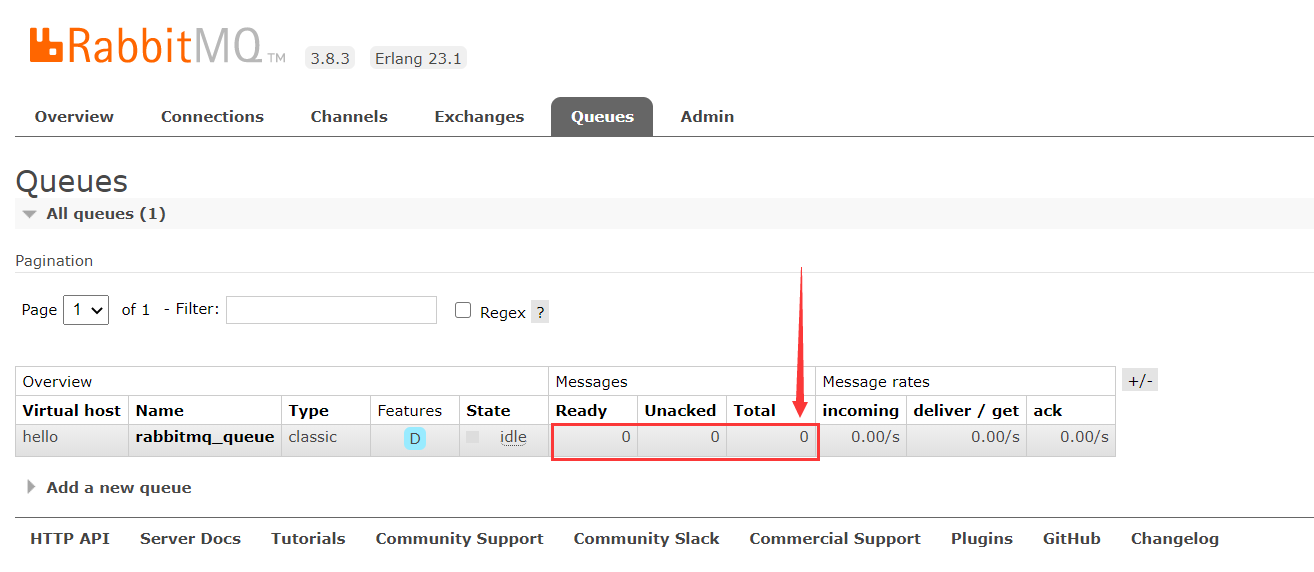
Task: Open the Page number dropdown
Action: pos(86,310)
